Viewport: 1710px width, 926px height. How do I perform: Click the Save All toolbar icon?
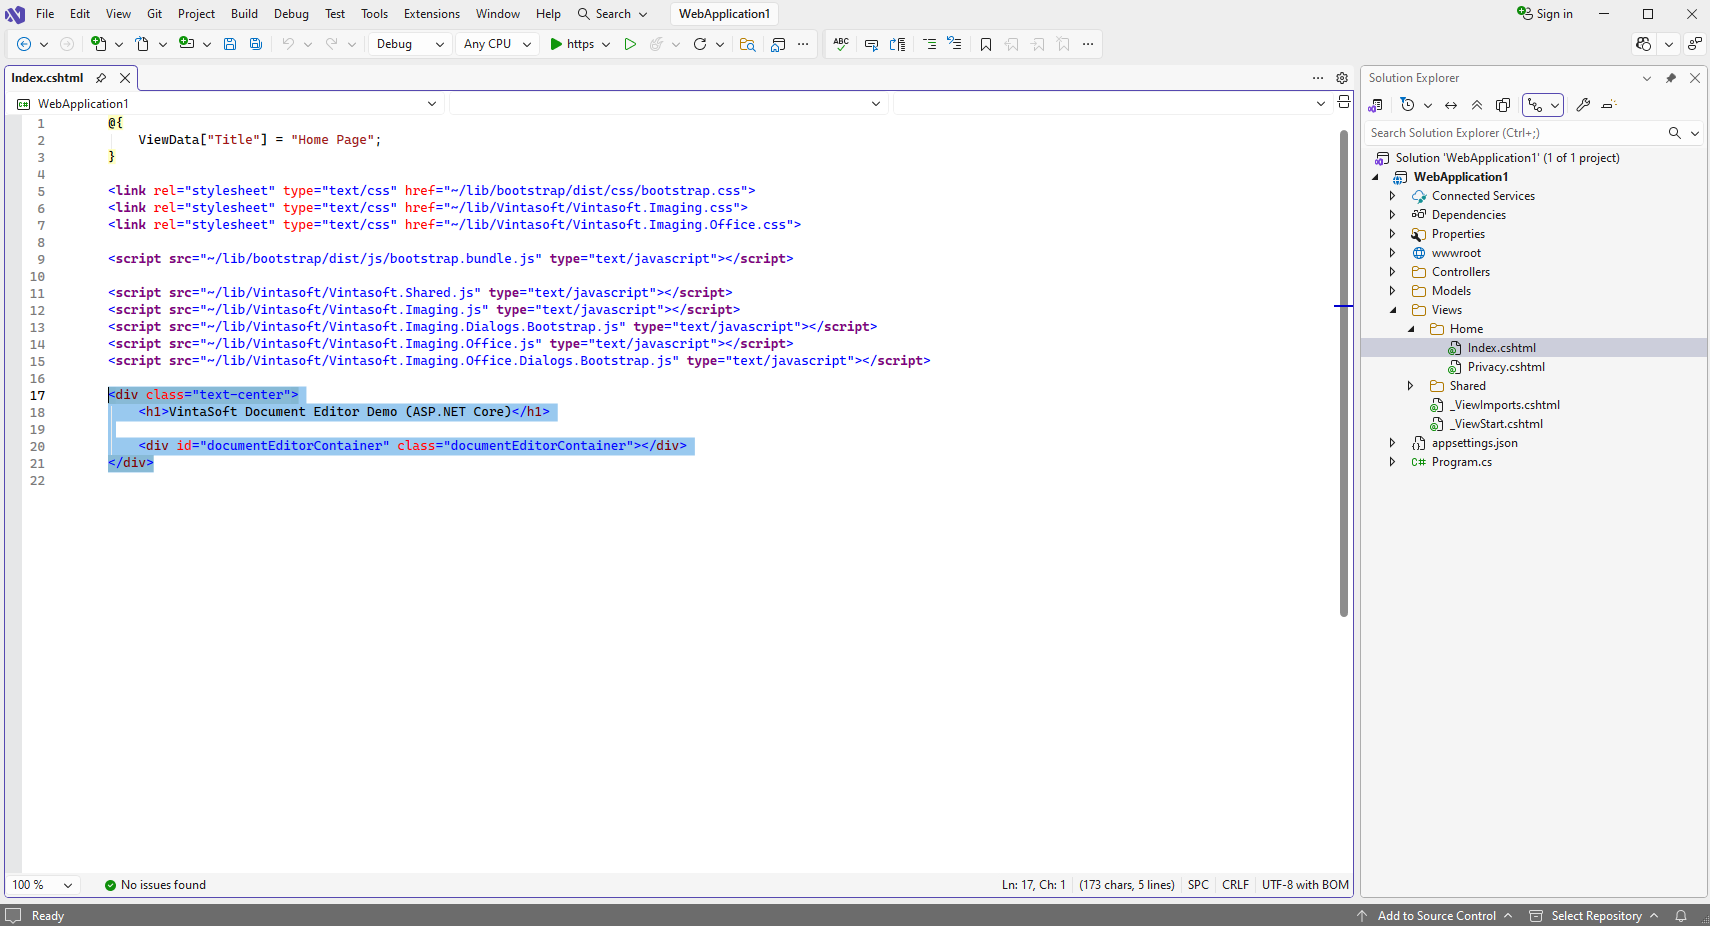[256, 44]
